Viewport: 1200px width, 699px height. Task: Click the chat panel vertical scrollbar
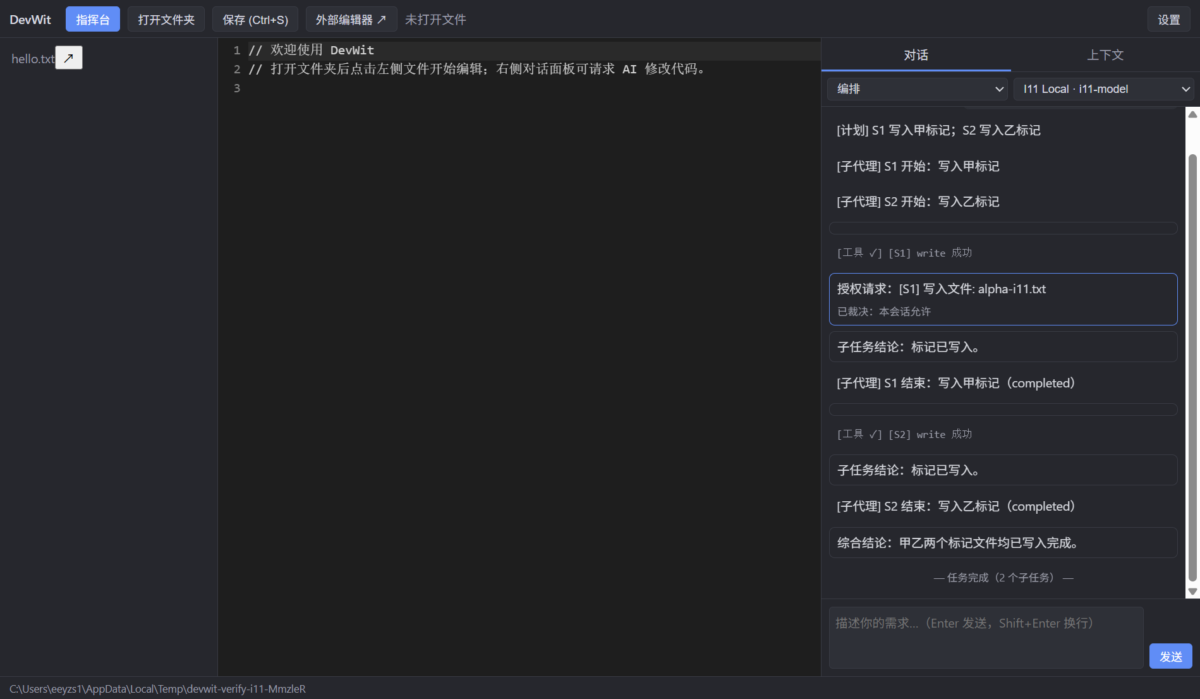coord(1191,365)
